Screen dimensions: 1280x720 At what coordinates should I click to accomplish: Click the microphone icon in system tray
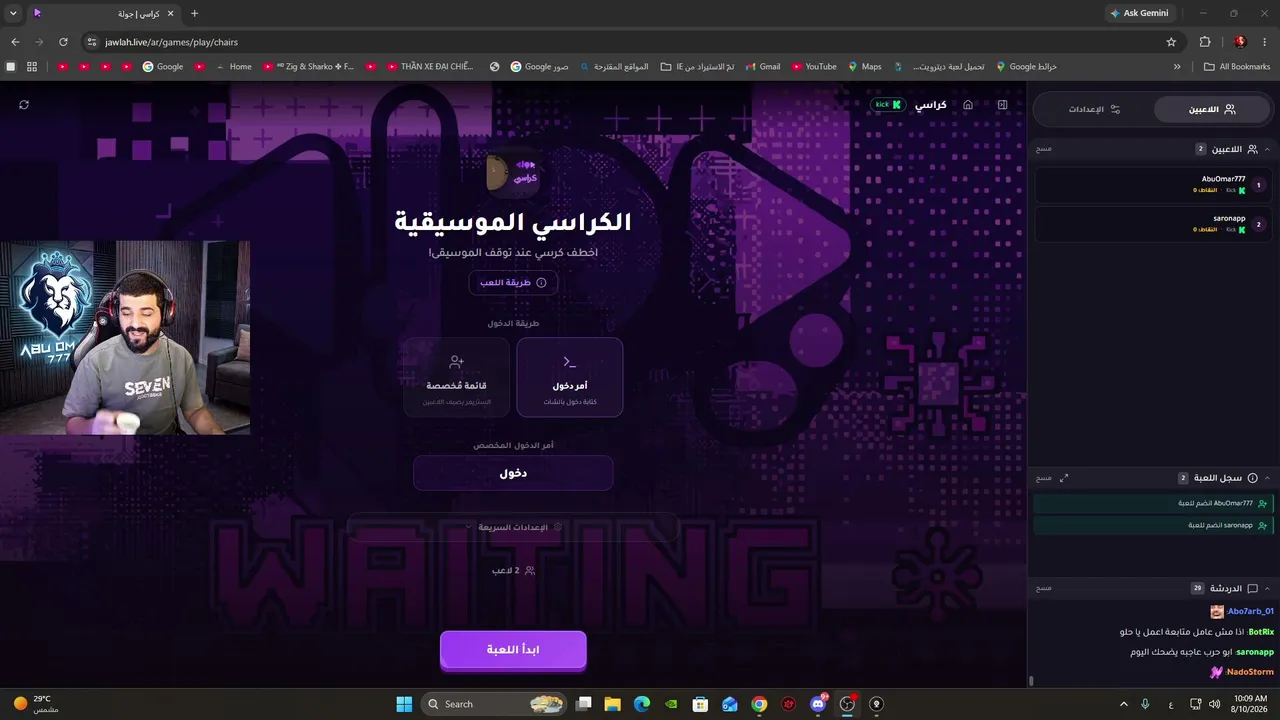click(1146, 704)
